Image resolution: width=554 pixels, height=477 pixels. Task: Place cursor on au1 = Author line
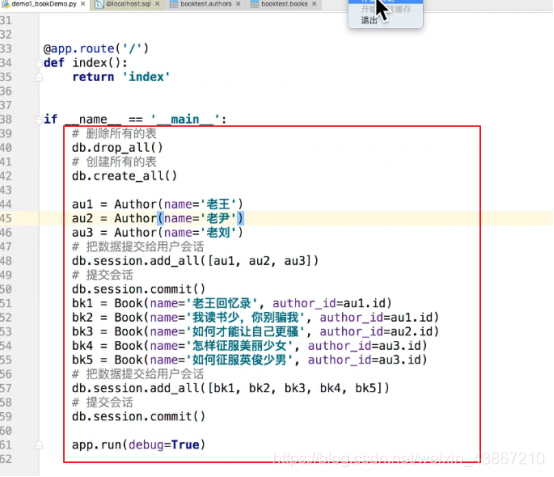click(158, 204)
